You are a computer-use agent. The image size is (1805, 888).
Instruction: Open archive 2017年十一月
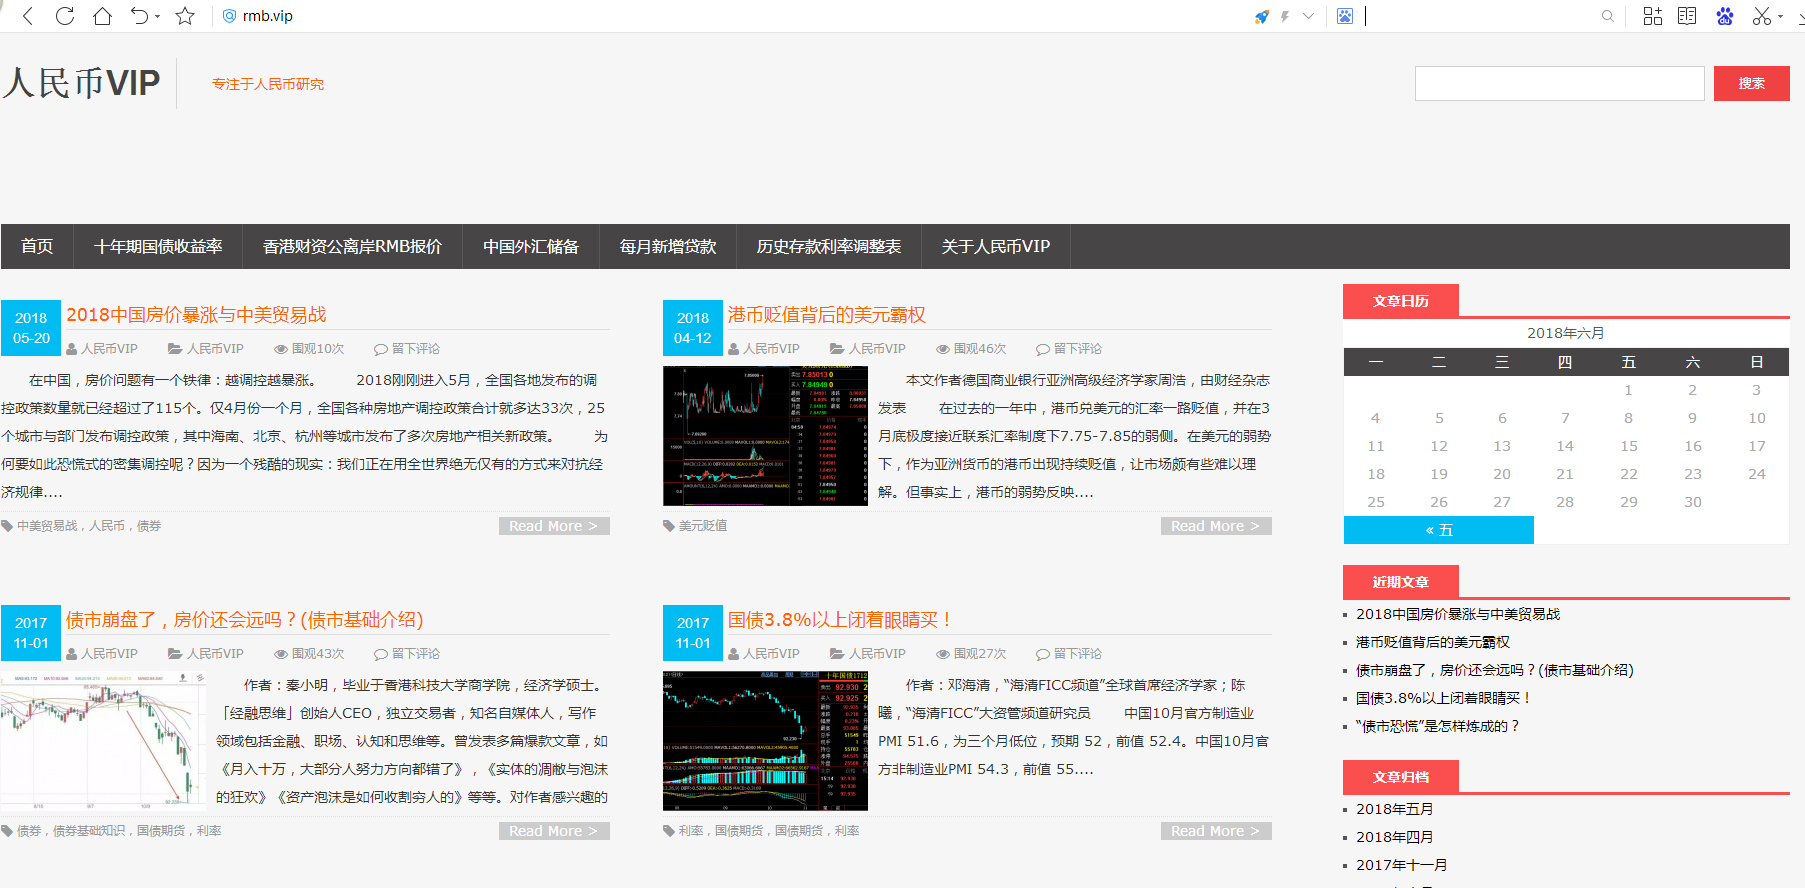1401,865
